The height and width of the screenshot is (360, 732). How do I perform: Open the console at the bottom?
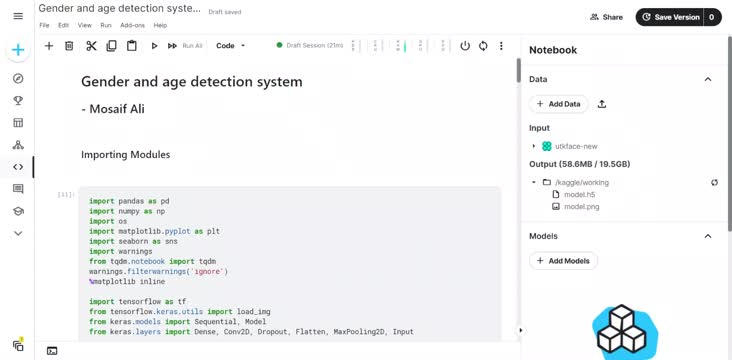tap(52, 351)
